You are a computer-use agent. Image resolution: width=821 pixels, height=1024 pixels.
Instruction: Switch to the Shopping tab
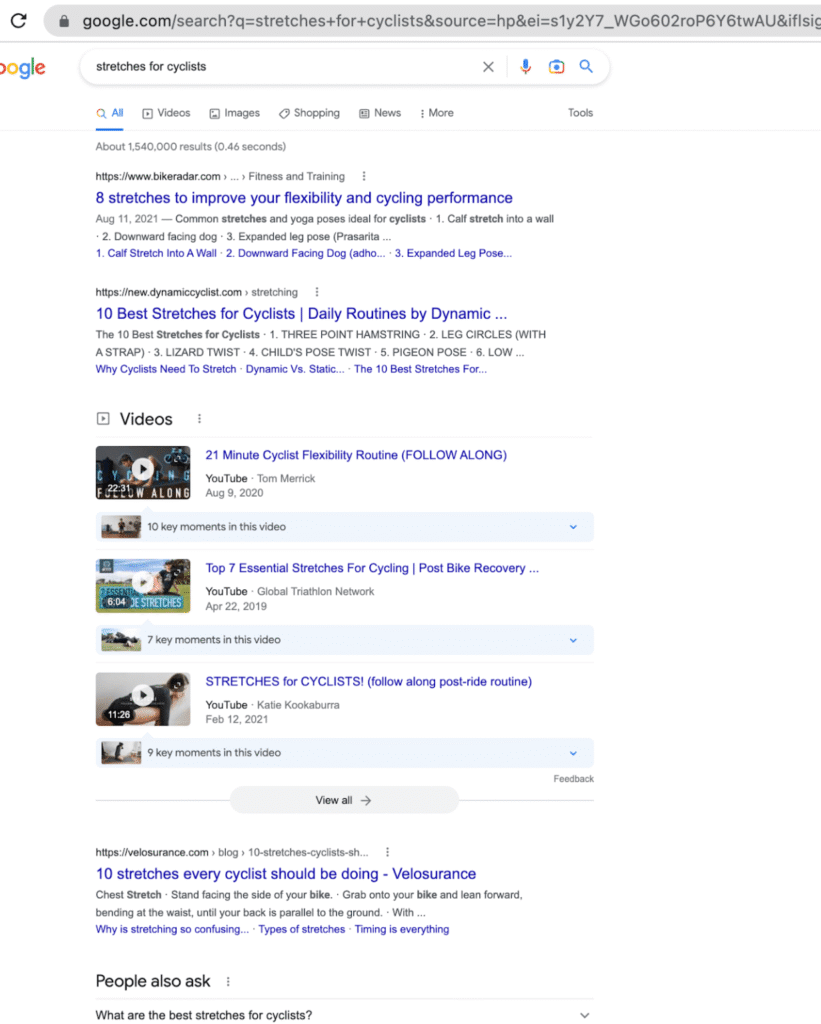pos(309,113)
